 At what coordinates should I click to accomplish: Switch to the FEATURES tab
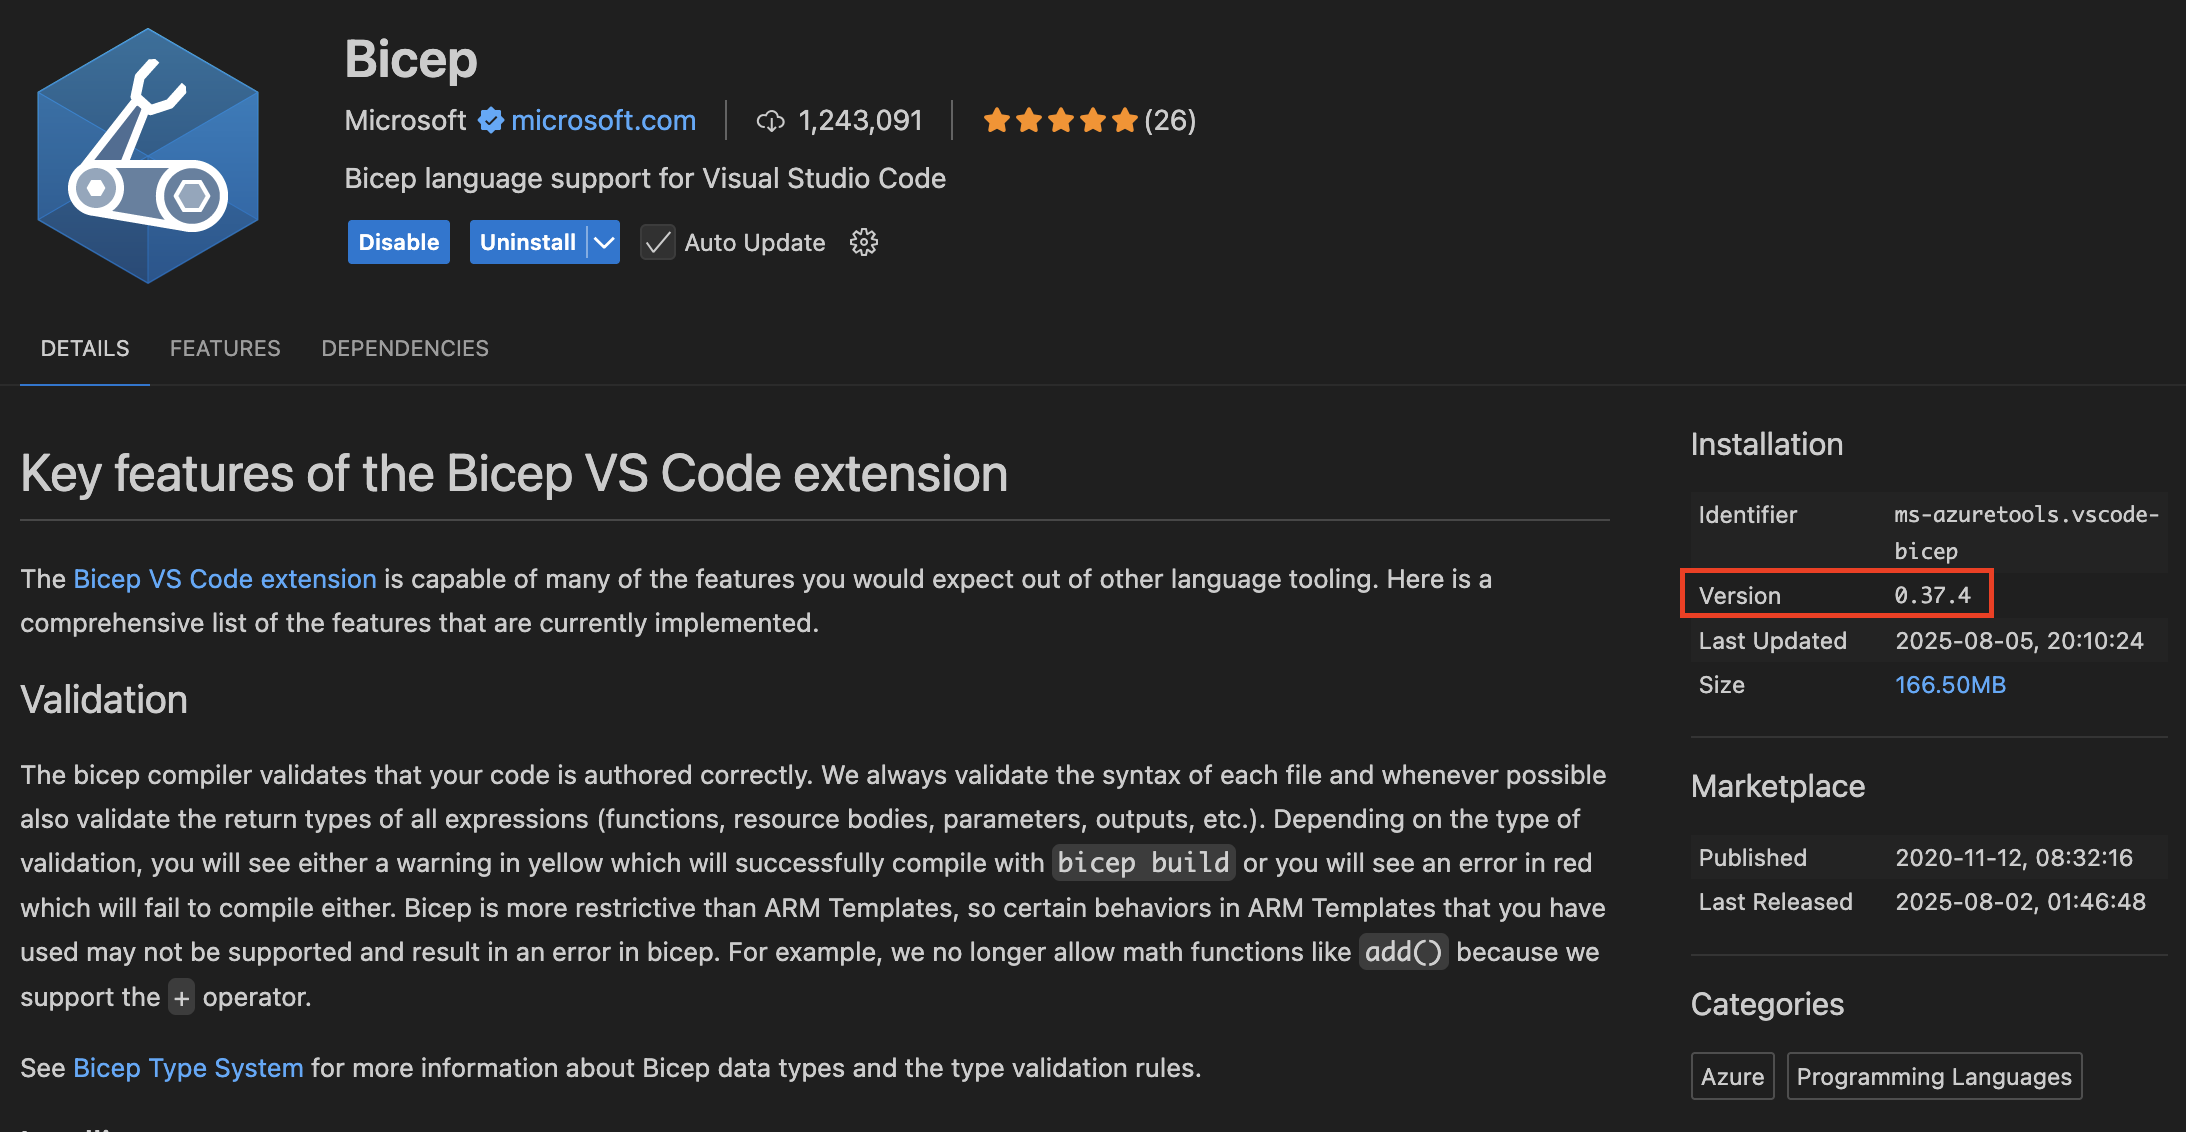(x=225, y=348)
